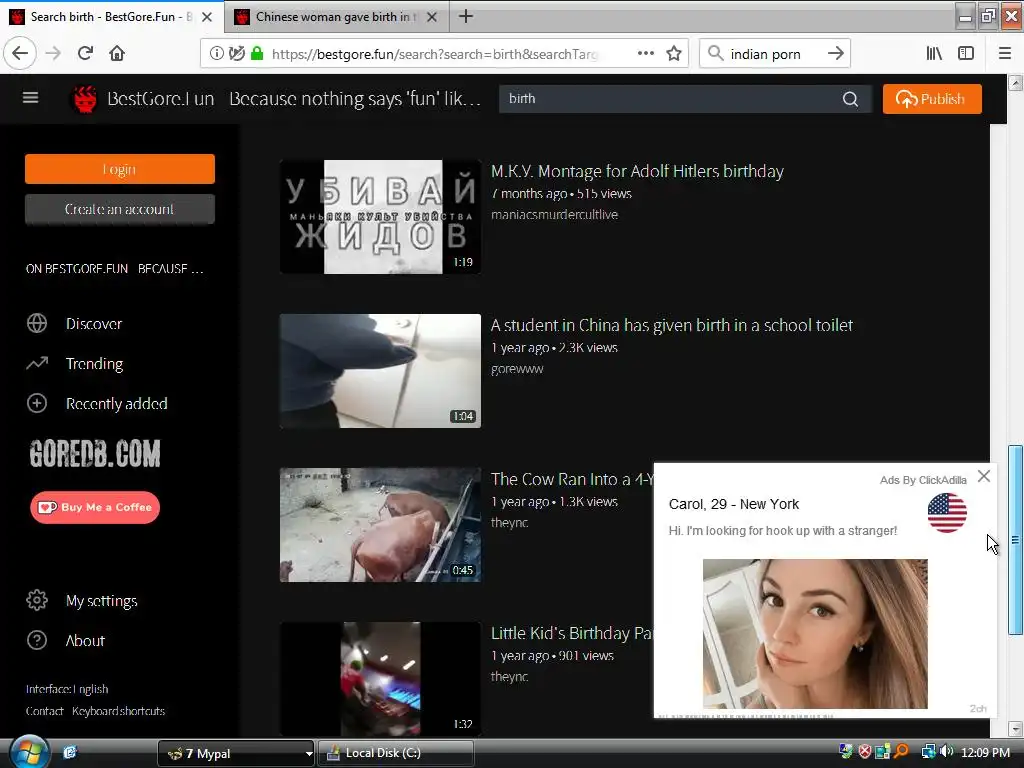Open the 'A student in China' video title

pos(671,325)
